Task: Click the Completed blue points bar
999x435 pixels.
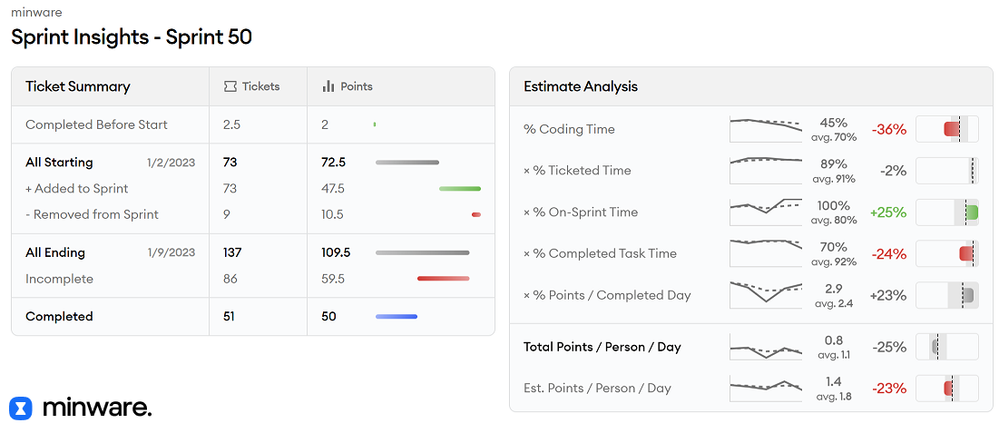Action: (x=396, y=317)
